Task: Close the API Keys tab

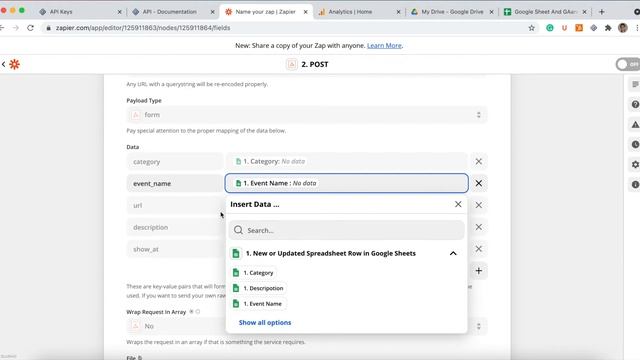Action: [x=119, y=12]
